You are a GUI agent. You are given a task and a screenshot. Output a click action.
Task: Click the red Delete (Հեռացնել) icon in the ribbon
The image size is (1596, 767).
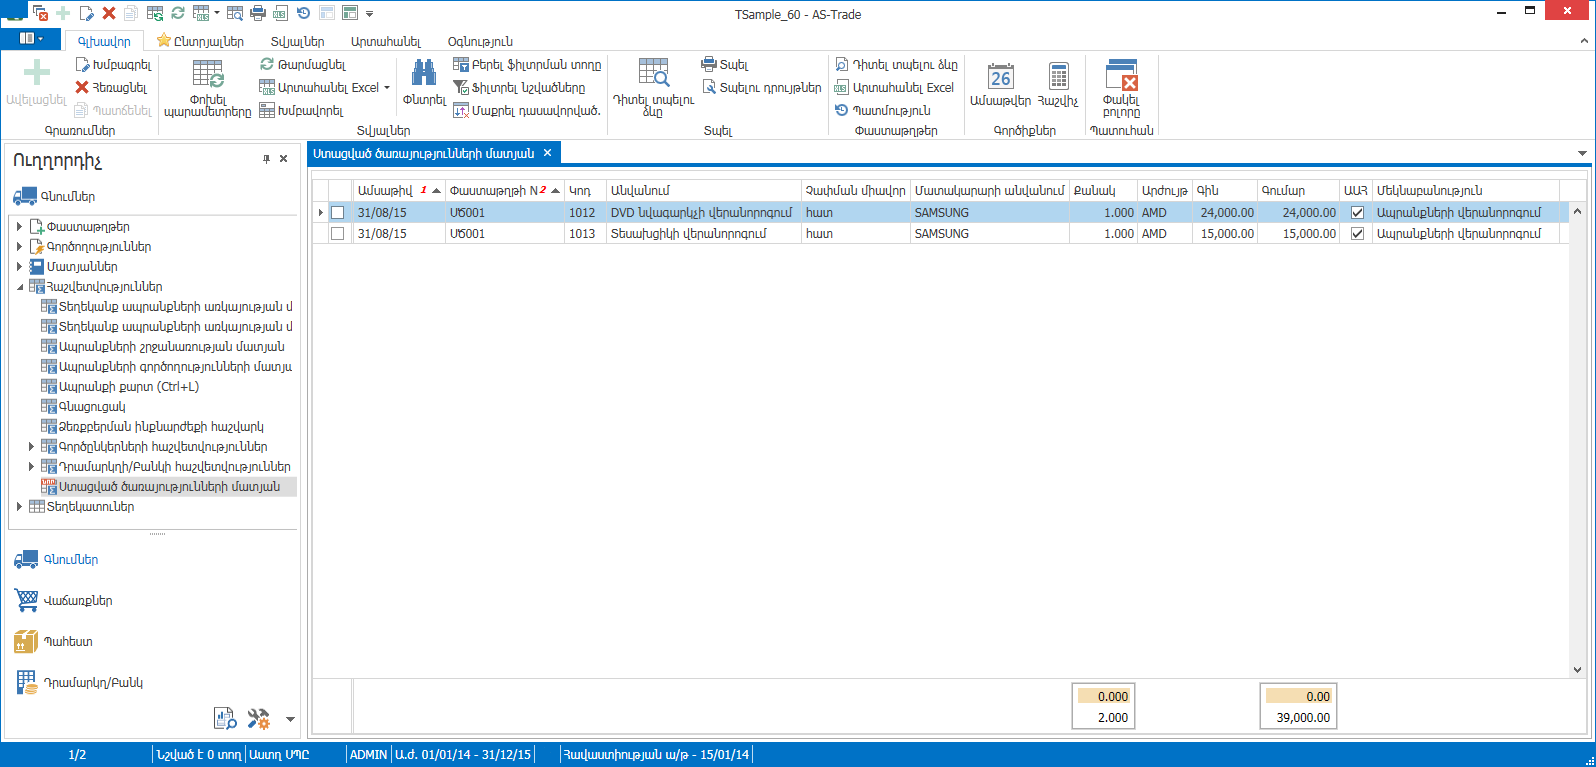(82, 87)
